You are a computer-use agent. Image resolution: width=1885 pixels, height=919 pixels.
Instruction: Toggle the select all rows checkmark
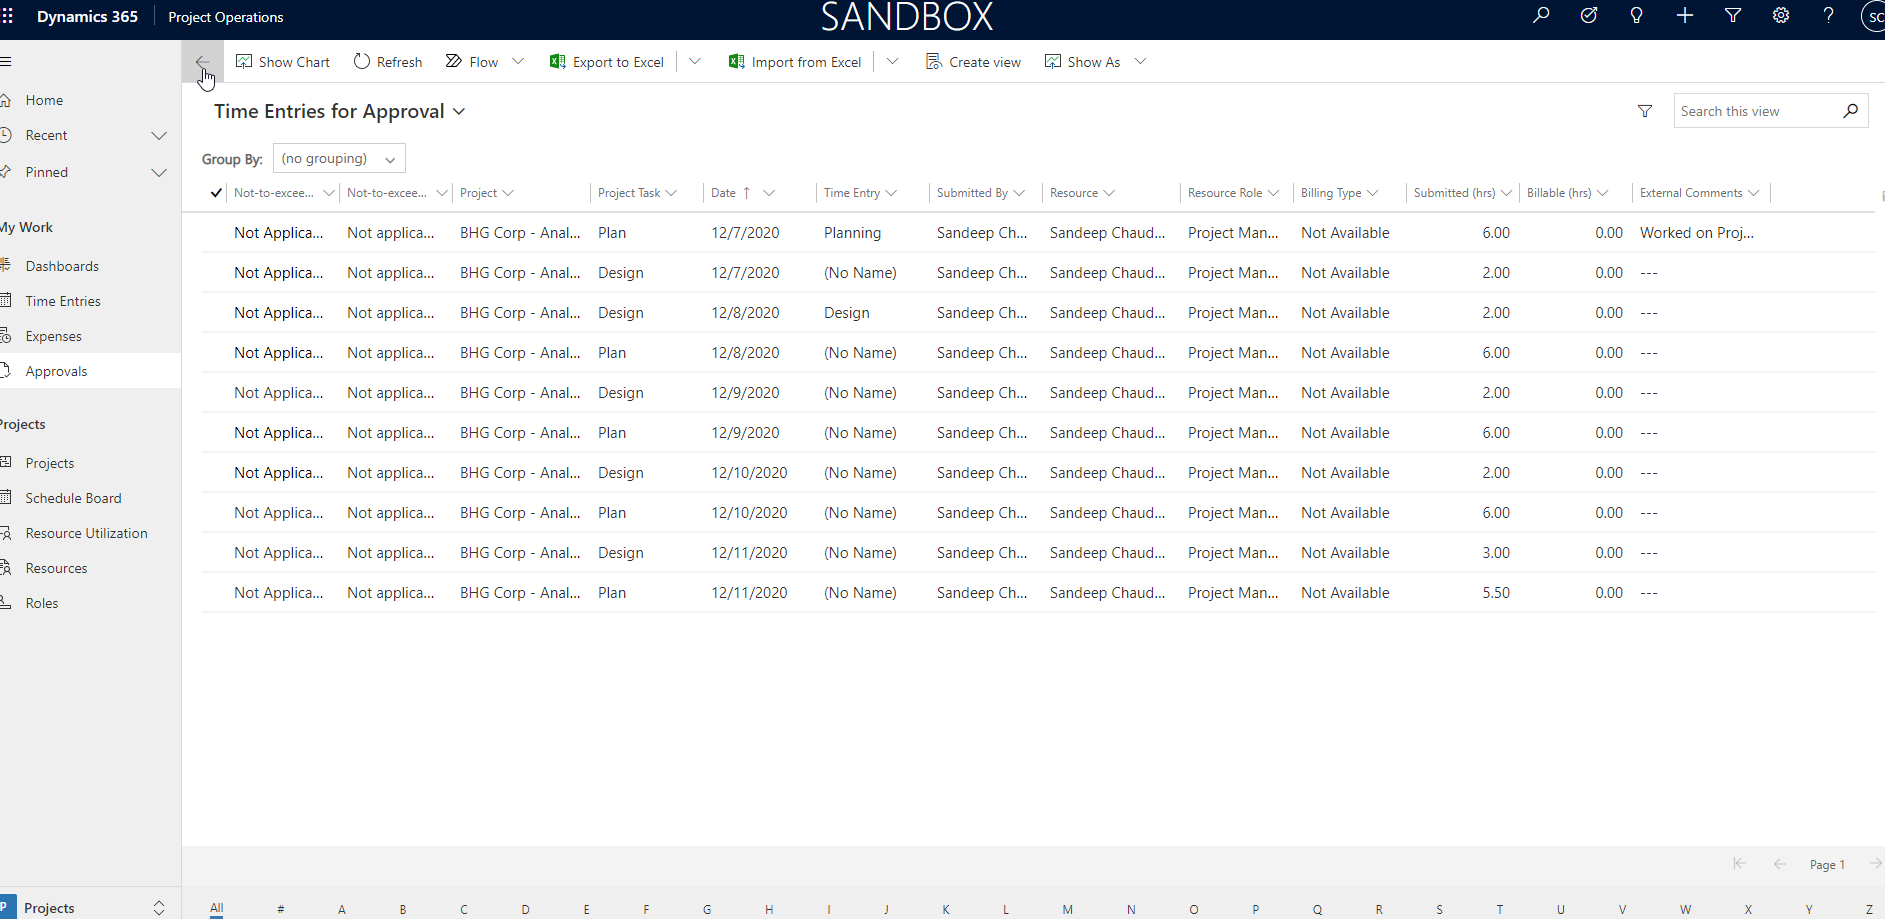pyautogui.click(x=216, y=193)
